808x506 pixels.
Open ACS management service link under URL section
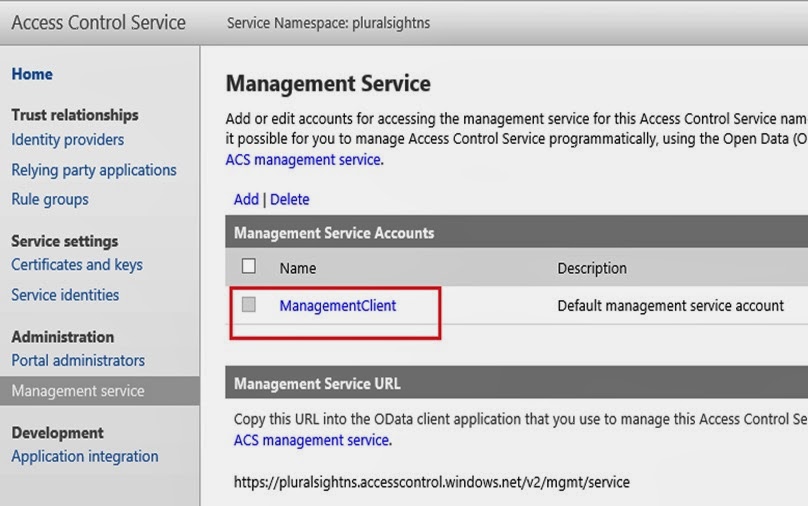(x=312, y=440)
